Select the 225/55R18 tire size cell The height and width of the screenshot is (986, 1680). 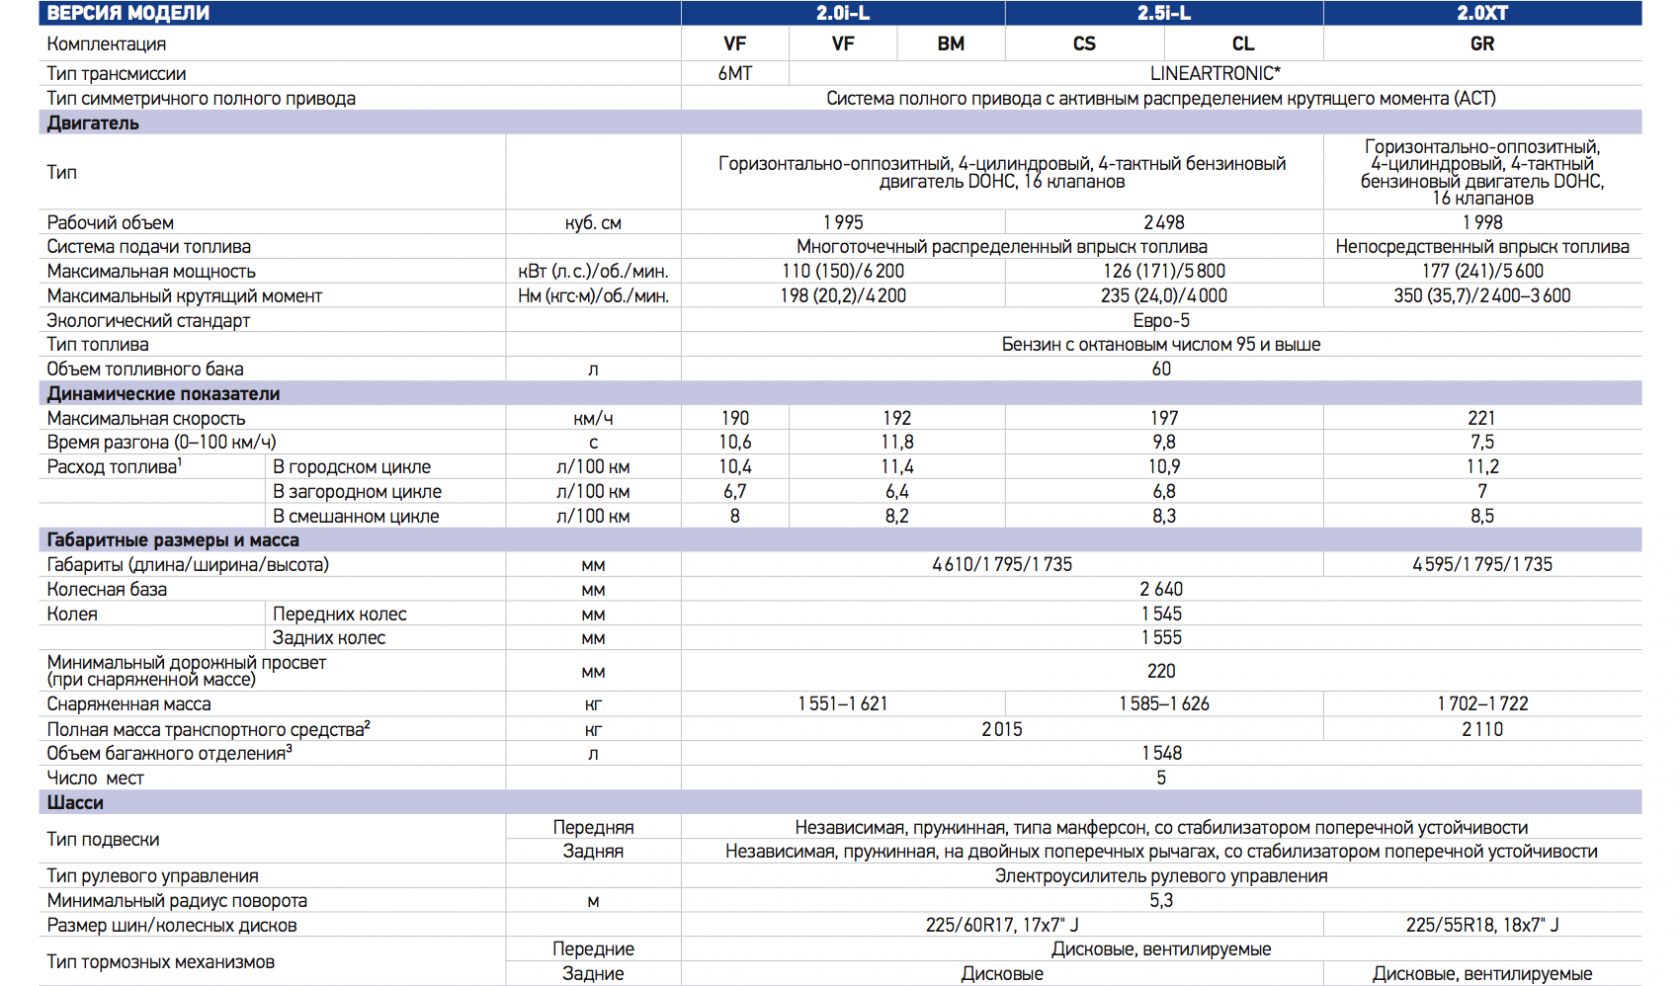1481,925
